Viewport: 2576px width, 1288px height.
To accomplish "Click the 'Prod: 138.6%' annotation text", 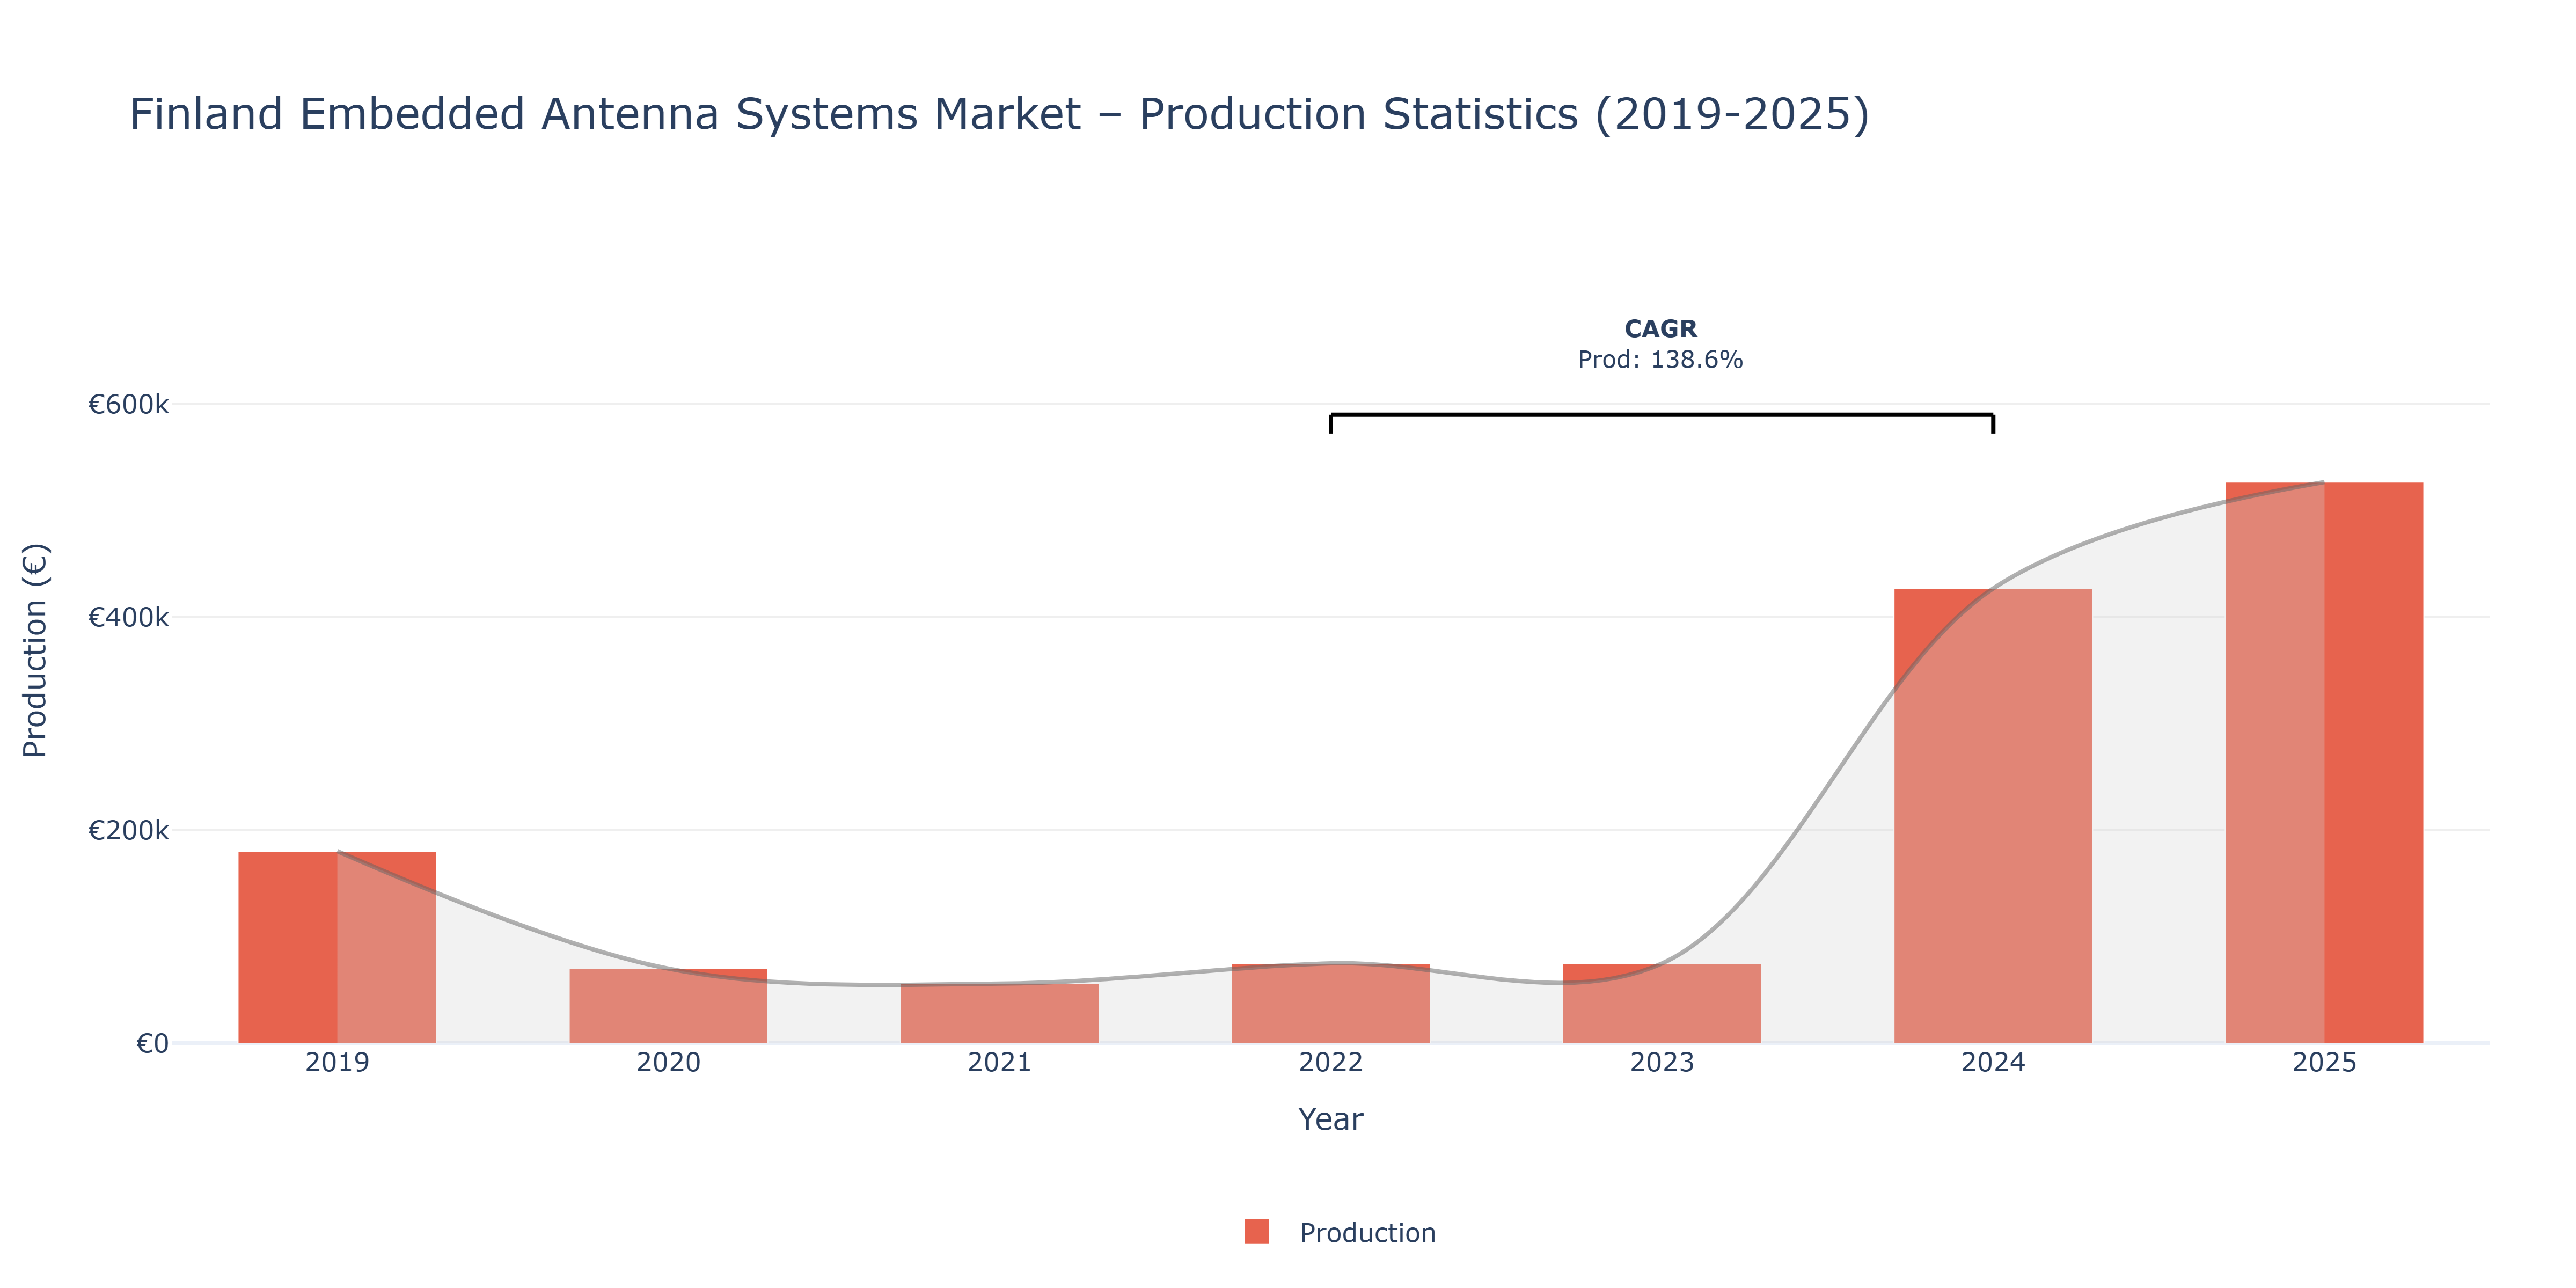I will pyautogui.click(x=1660, y=360).
